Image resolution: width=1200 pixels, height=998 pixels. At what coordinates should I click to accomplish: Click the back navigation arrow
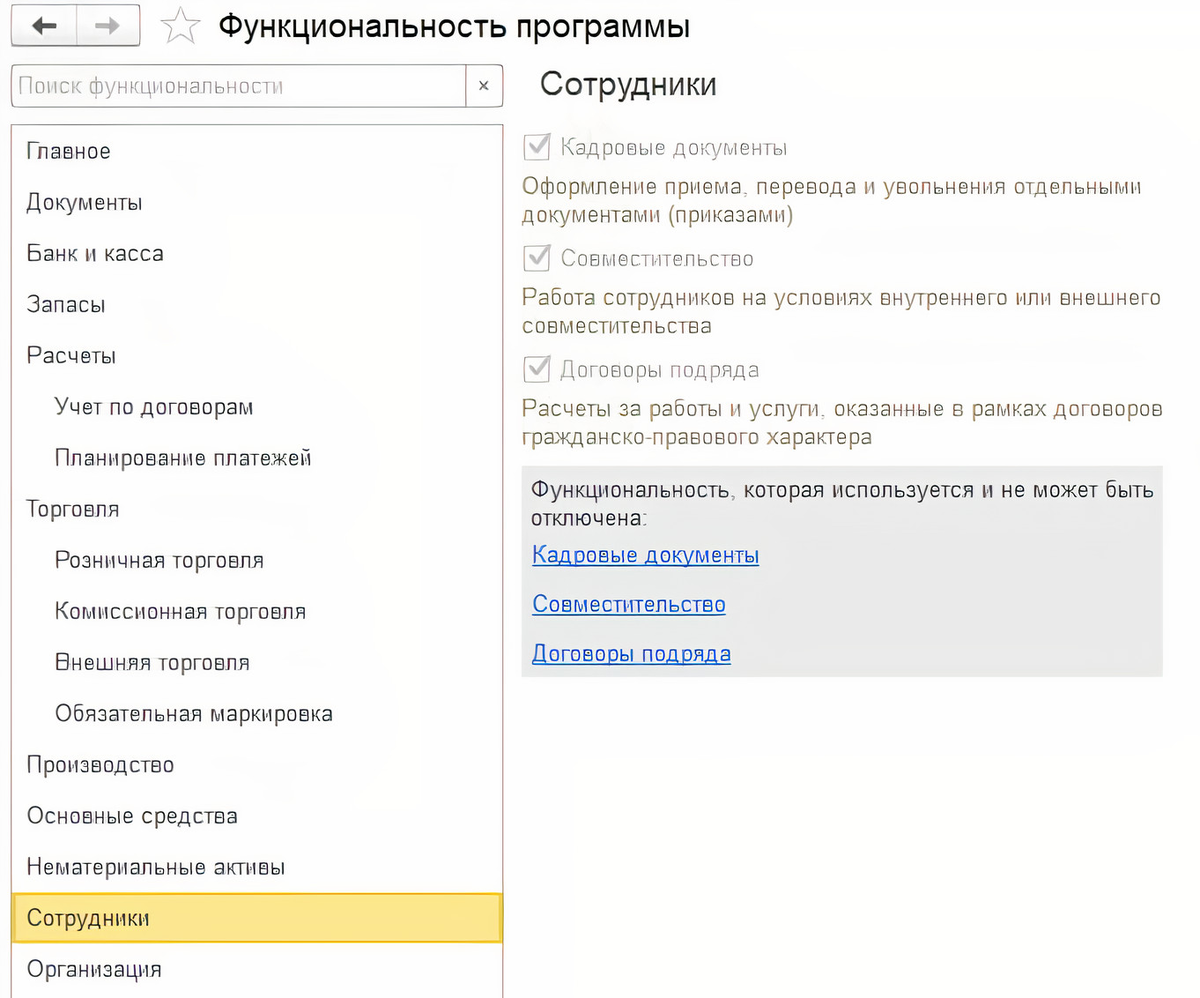(x=45, y=25)
